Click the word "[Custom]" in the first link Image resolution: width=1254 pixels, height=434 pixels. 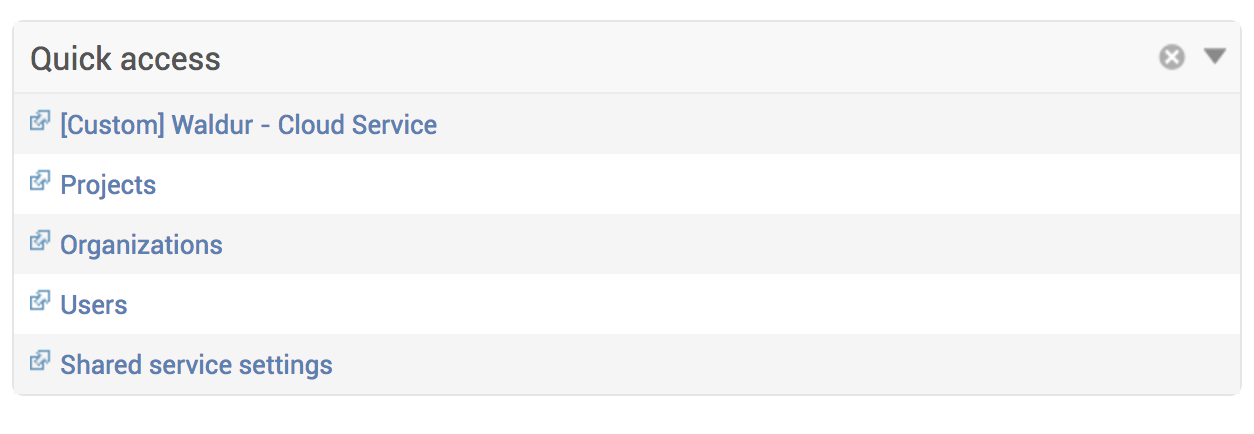112,125
